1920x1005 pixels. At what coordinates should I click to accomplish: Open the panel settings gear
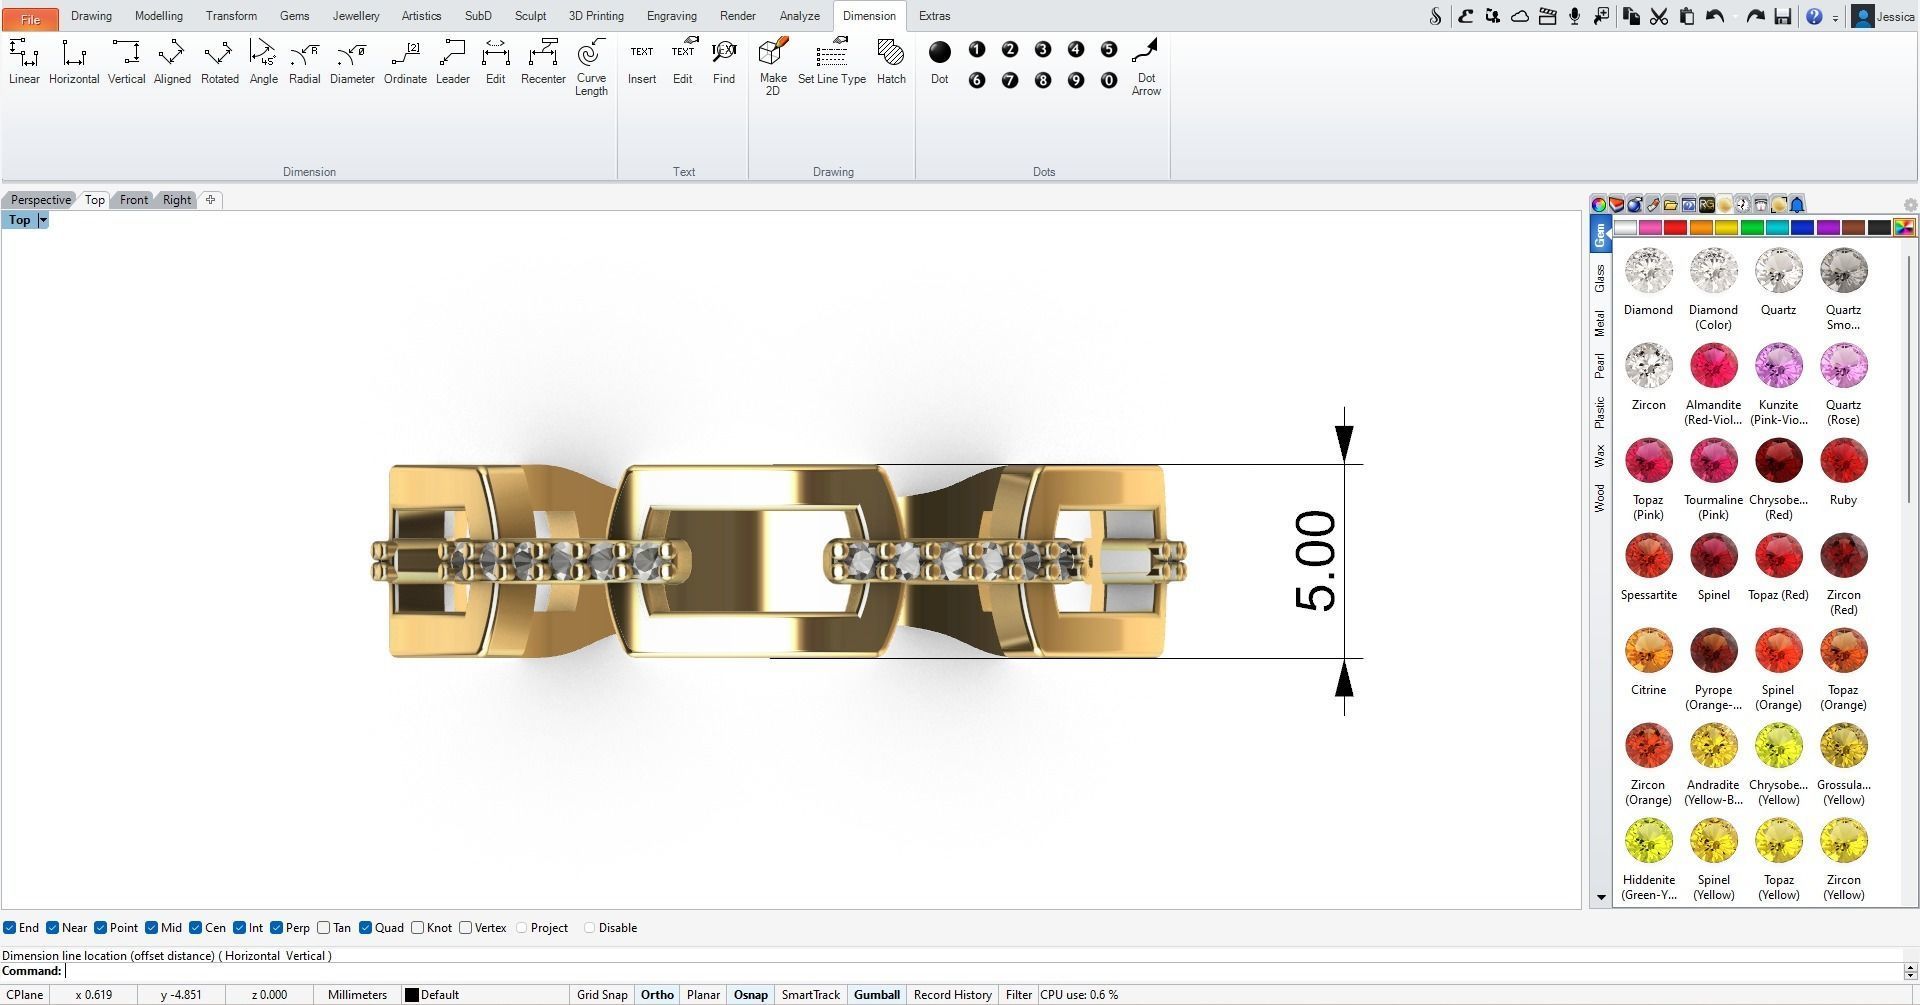[x=1910, y=204]
